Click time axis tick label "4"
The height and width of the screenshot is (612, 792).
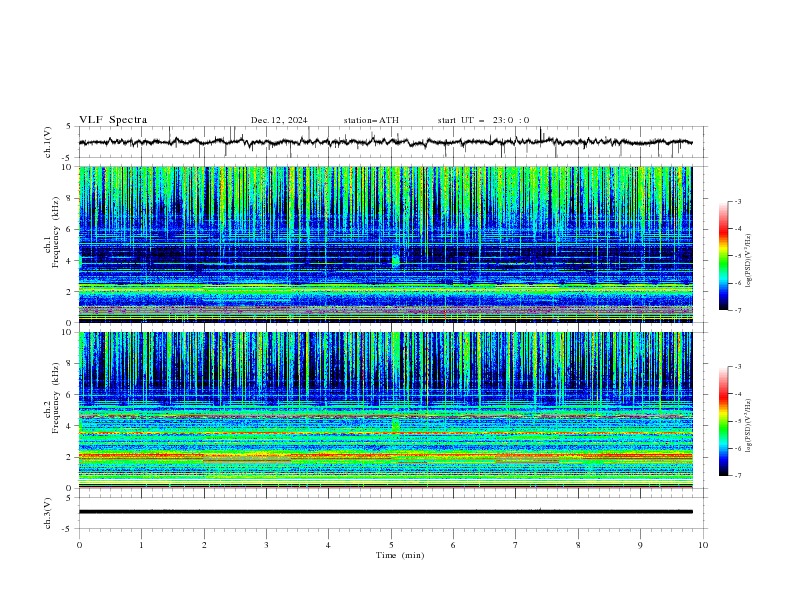click(x=328, y=545)
